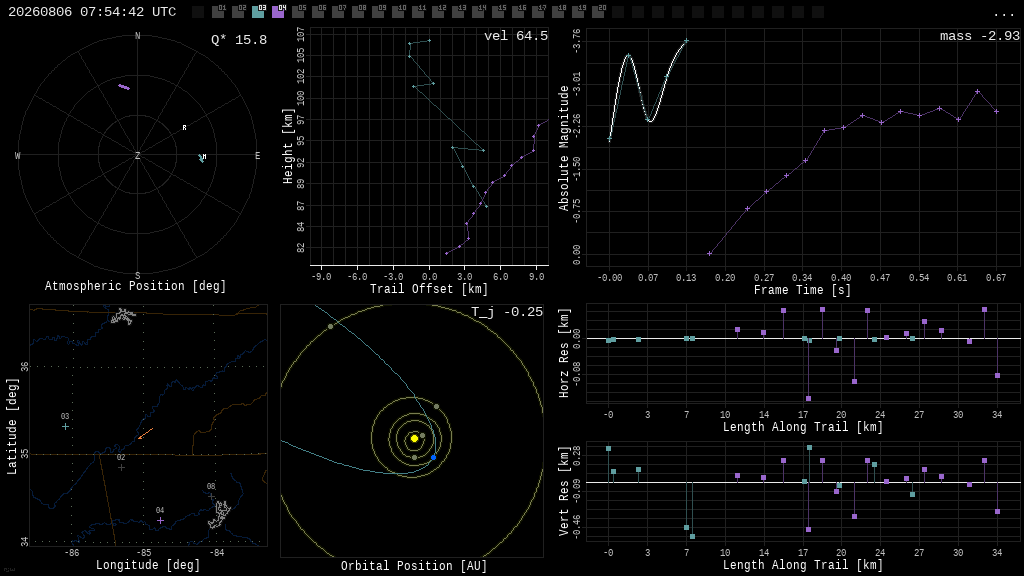Toggle station 05 square in top bar
The image size is (1024, 576).
point(298,12)
